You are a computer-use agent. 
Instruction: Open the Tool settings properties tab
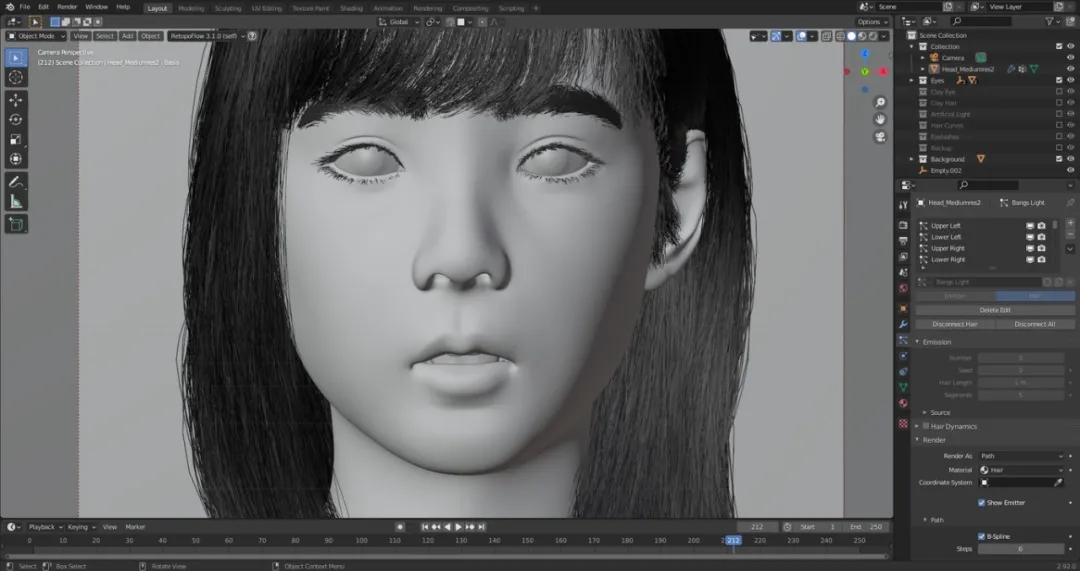click(903, 205)
